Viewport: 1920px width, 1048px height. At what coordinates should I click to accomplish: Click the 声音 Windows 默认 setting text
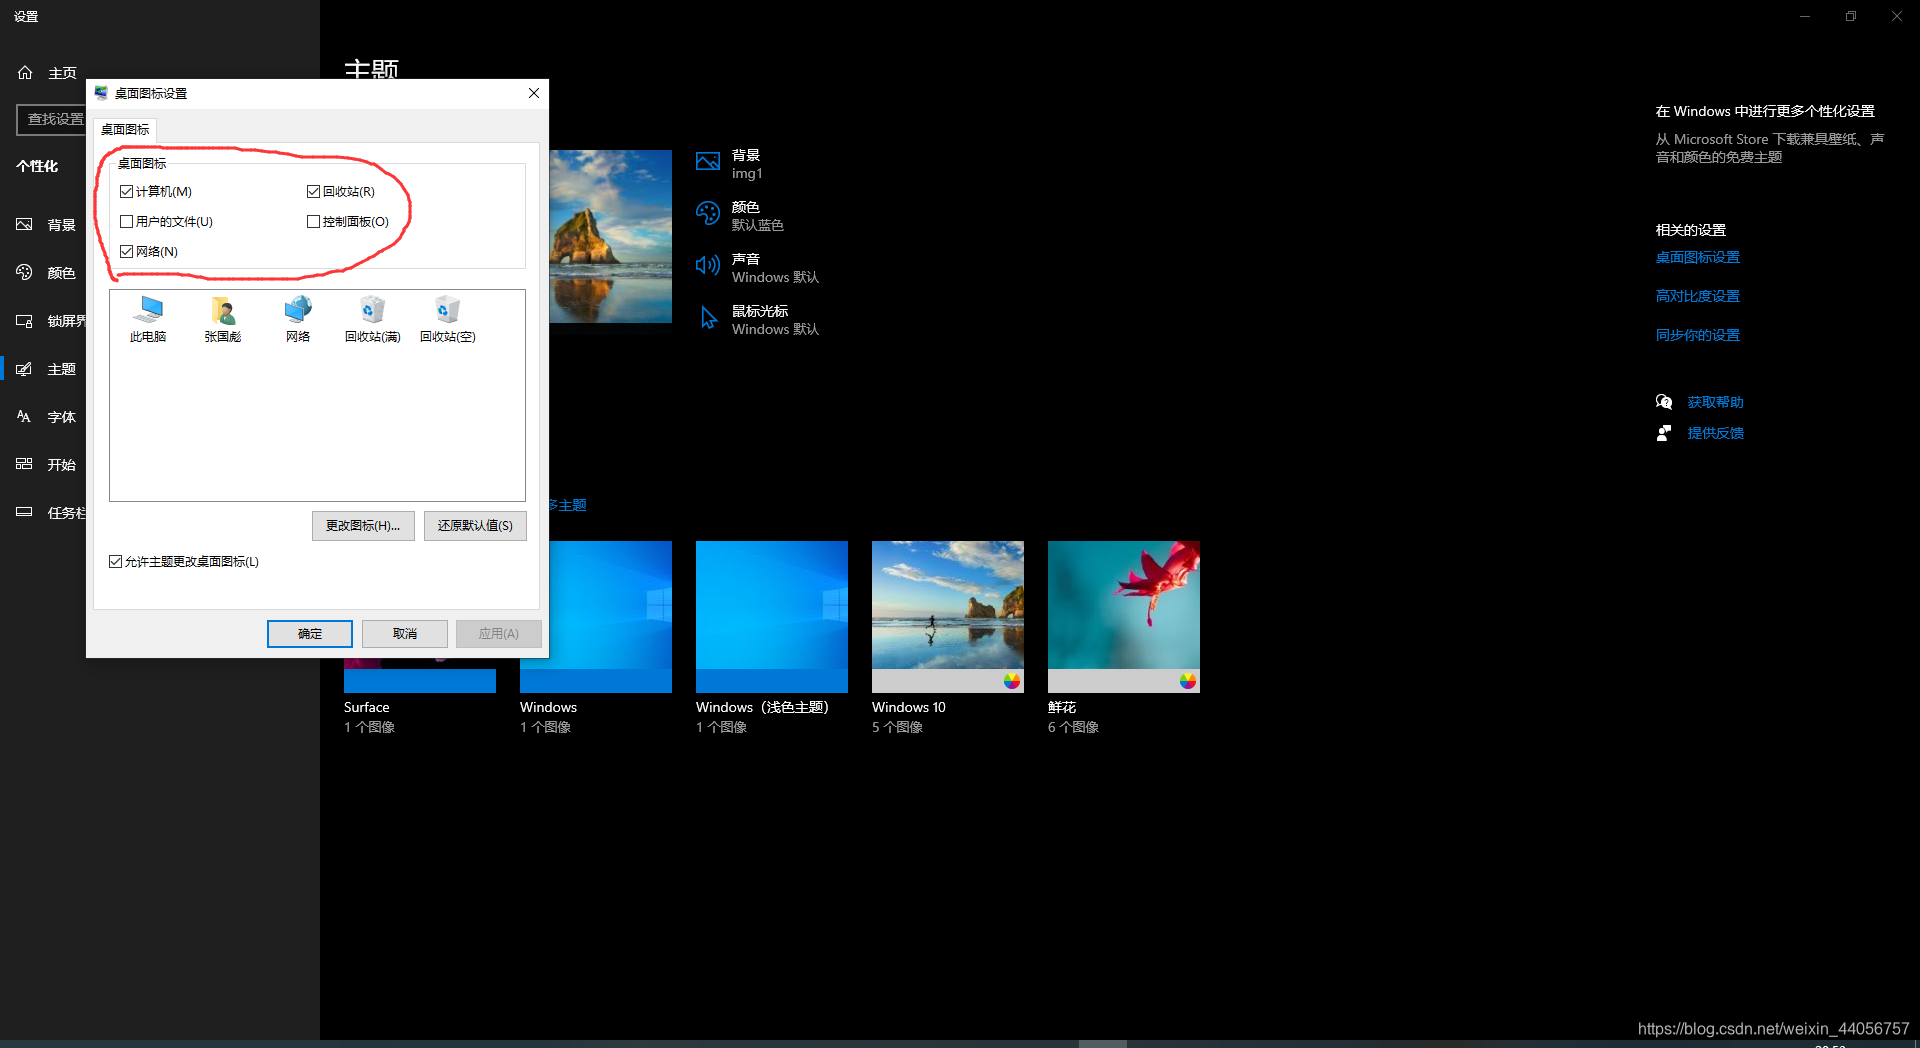(775, 268)
